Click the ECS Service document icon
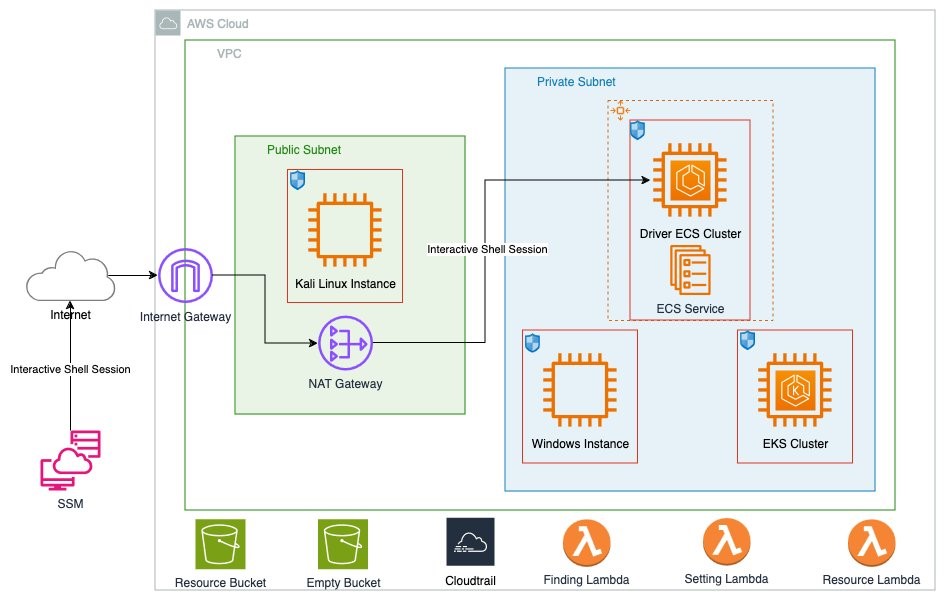This screenshot has height=607, width=946. [x=690, y=270]
